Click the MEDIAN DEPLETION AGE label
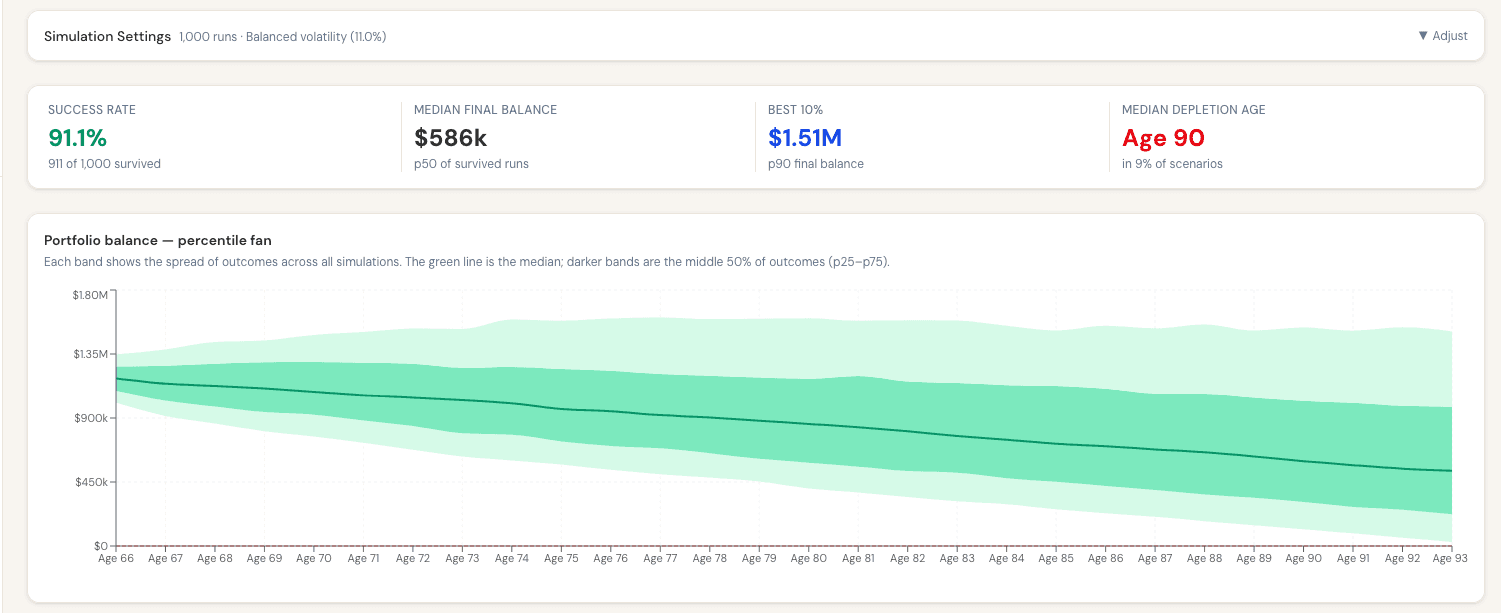The width and height of the screenshot is (1501, 613). (1194, 110)
